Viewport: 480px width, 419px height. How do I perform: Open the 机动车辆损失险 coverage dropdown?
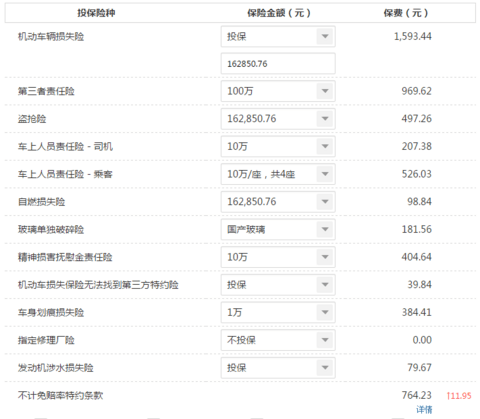278,36
